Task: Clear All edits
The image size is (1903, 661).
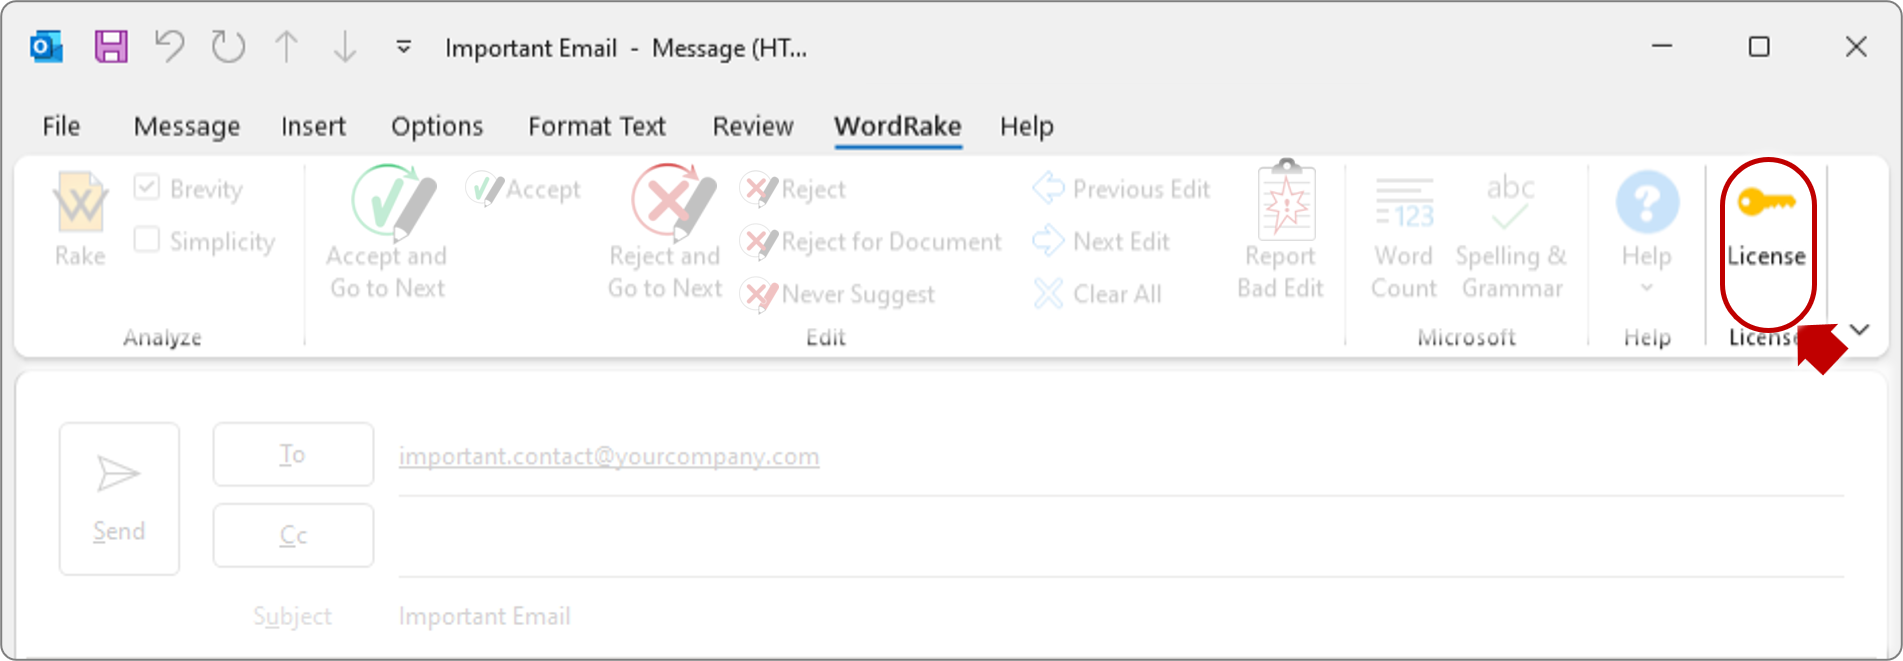Action: click(1097, 294)
